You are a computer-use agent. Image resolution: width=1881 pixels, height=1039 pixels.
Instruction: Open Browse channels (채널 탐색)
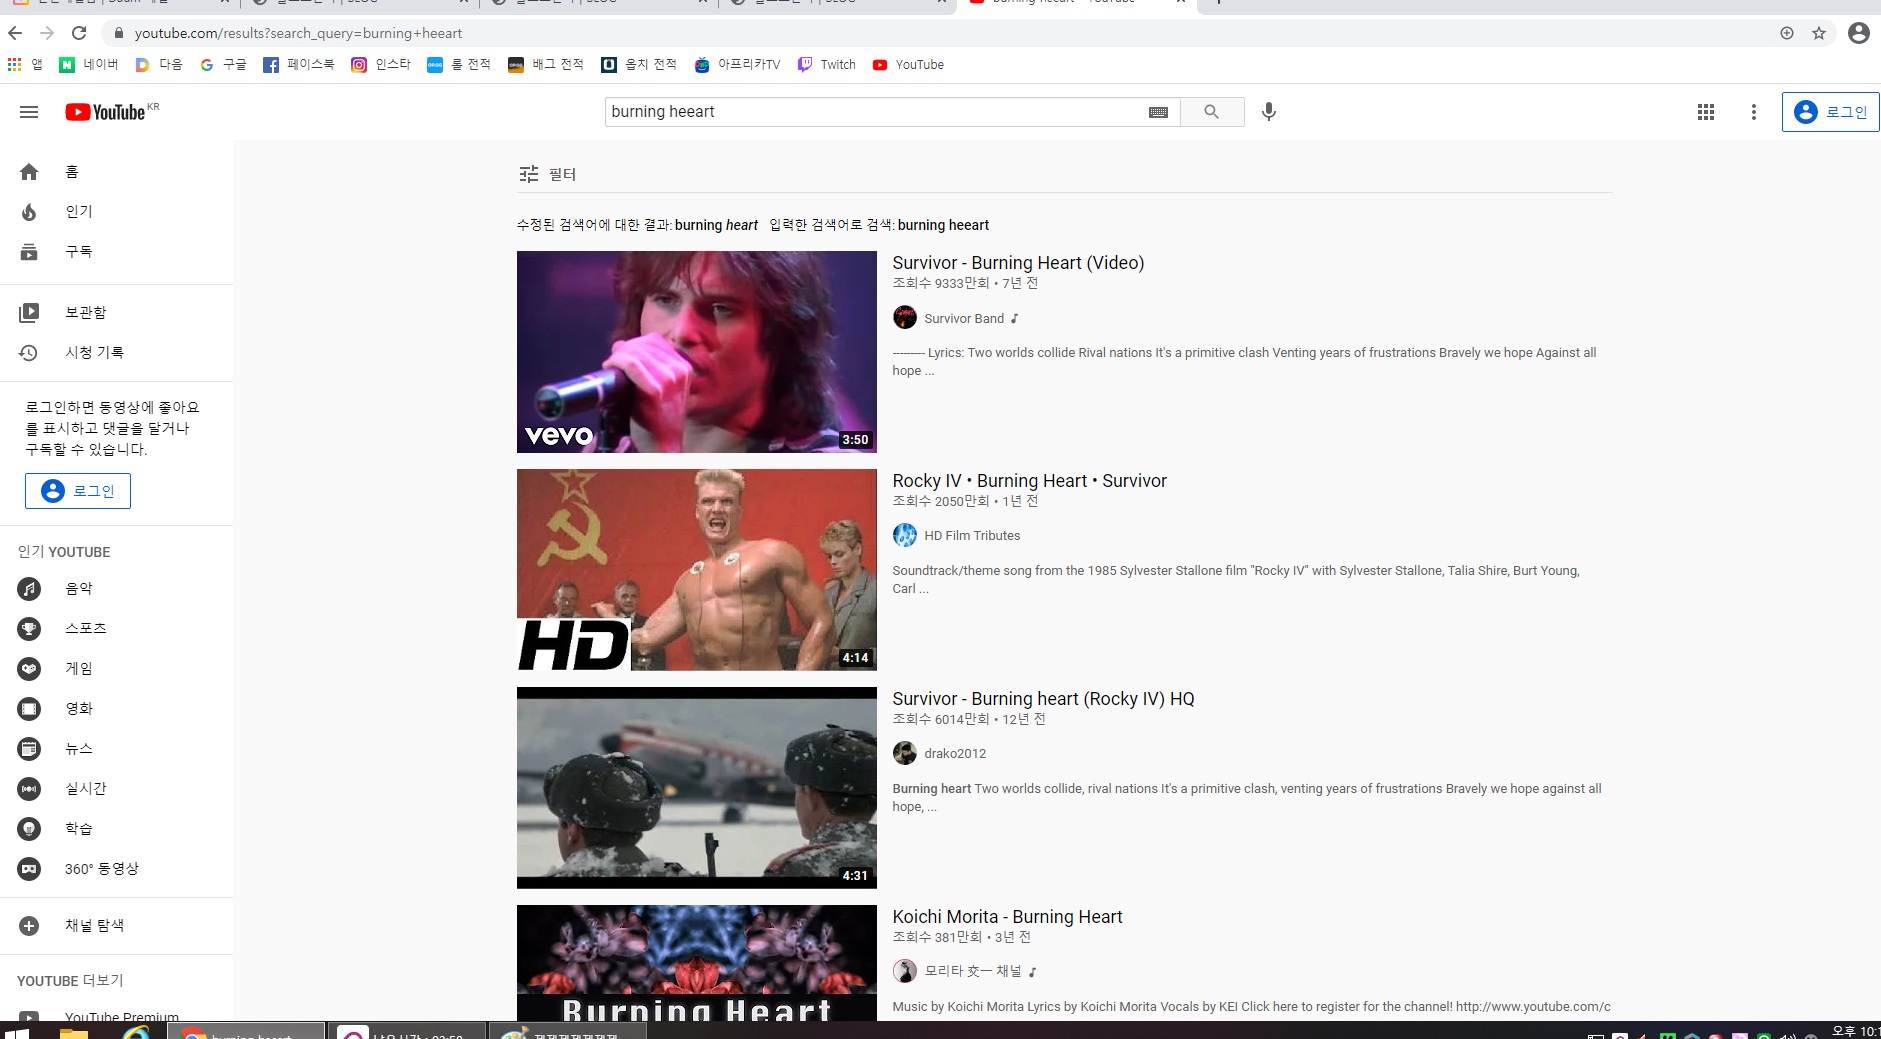tap(116, 926)
